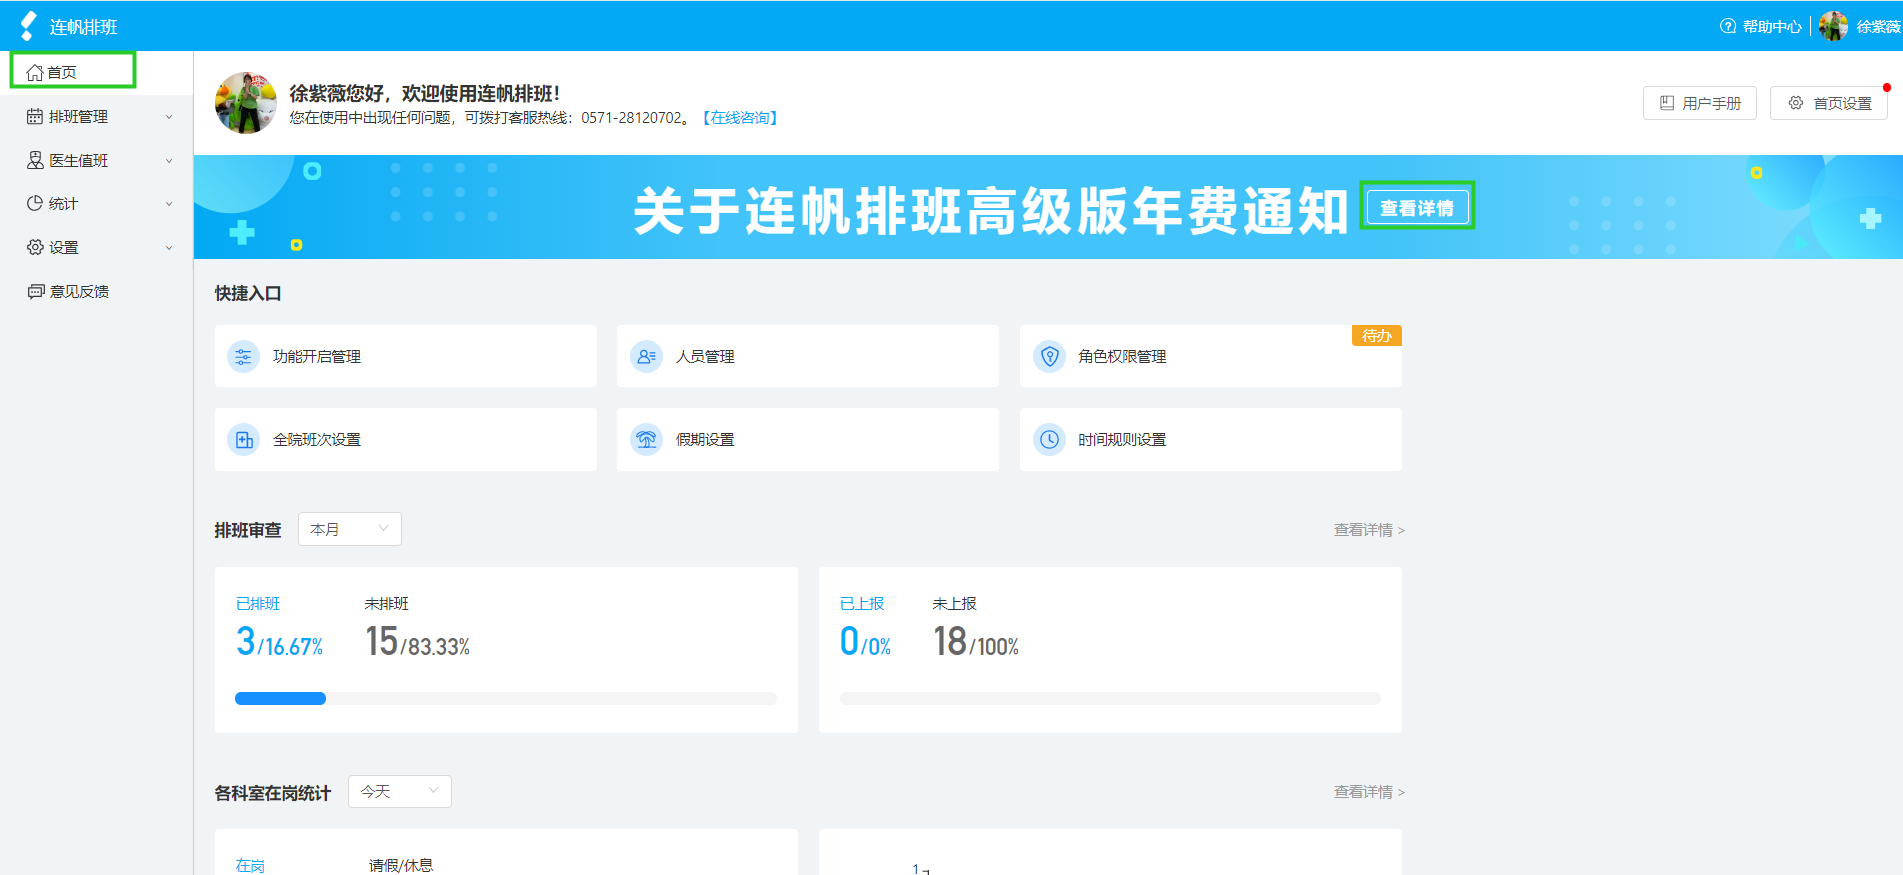Click the umbrella icon for 假期设置
The width and height of the screenshot is (1903, 875).
pyautogui.click(x=646, y=439)
